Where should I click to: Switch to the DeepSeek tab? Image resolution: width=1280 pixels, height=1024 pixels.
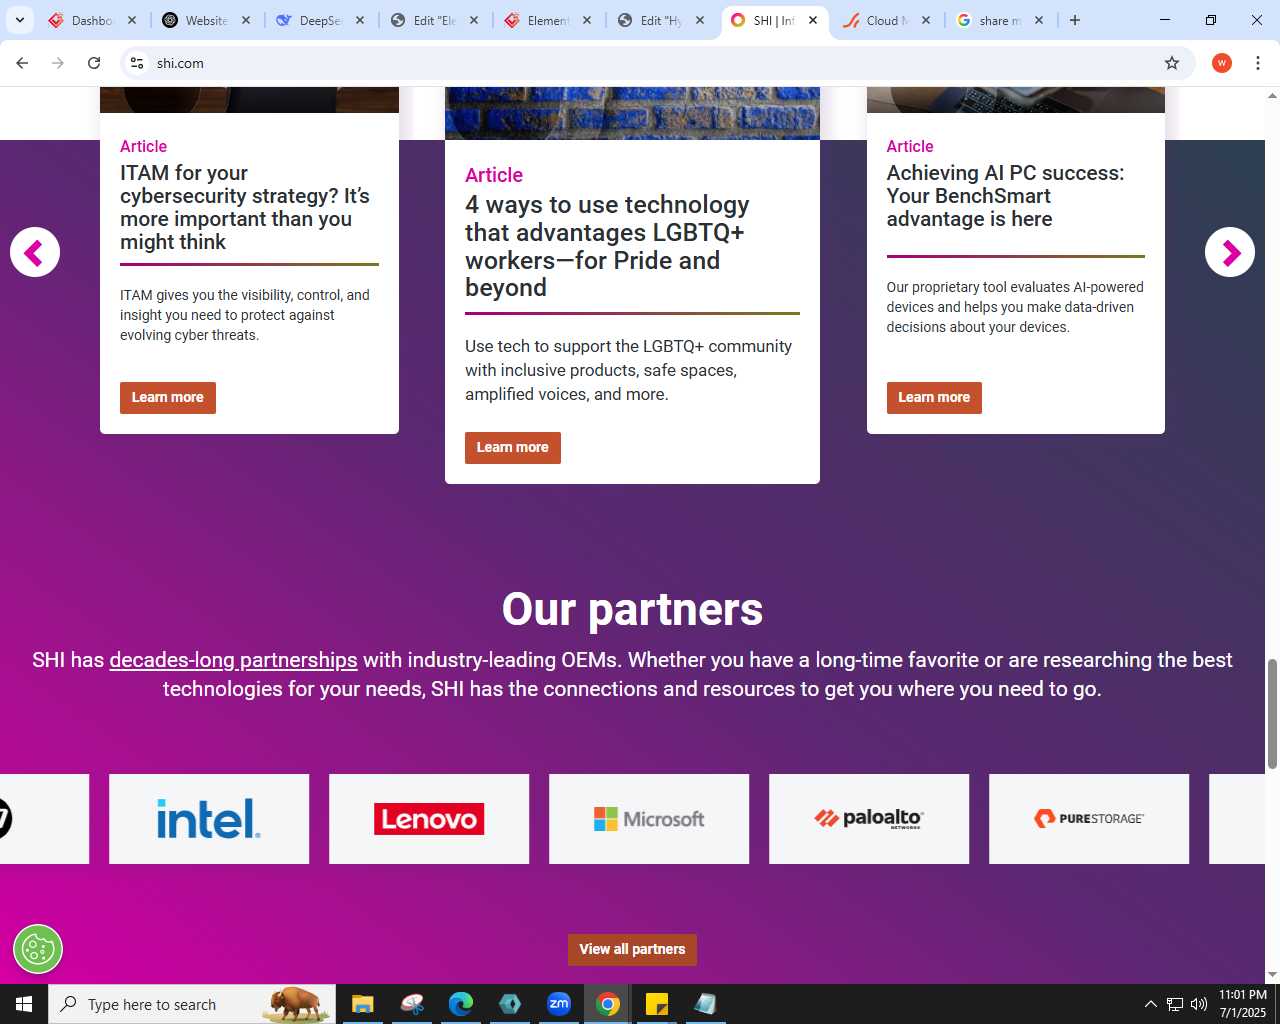[319, 20]
